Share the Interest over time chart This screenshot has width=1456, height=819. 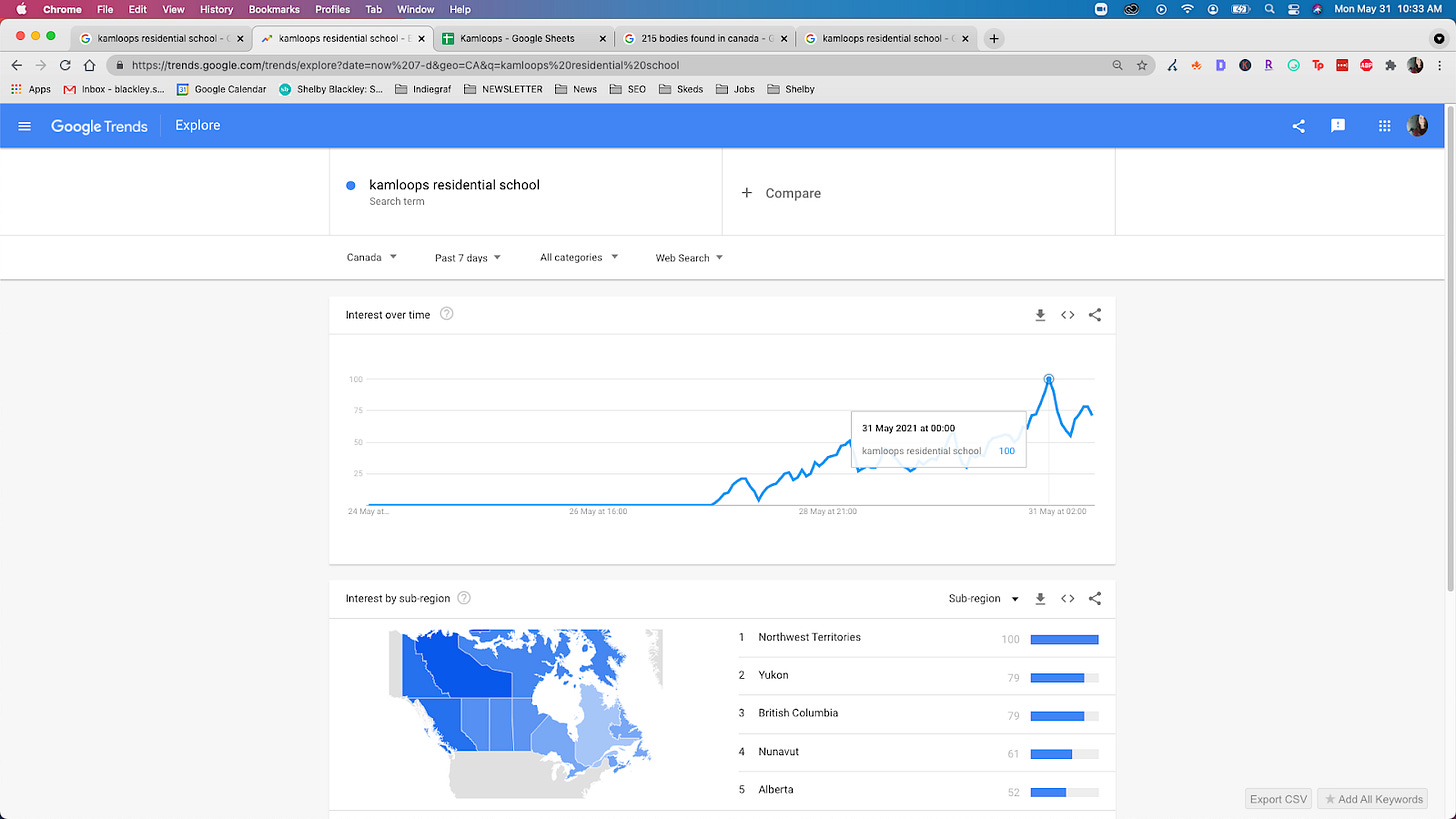(x=1095, y=315)
